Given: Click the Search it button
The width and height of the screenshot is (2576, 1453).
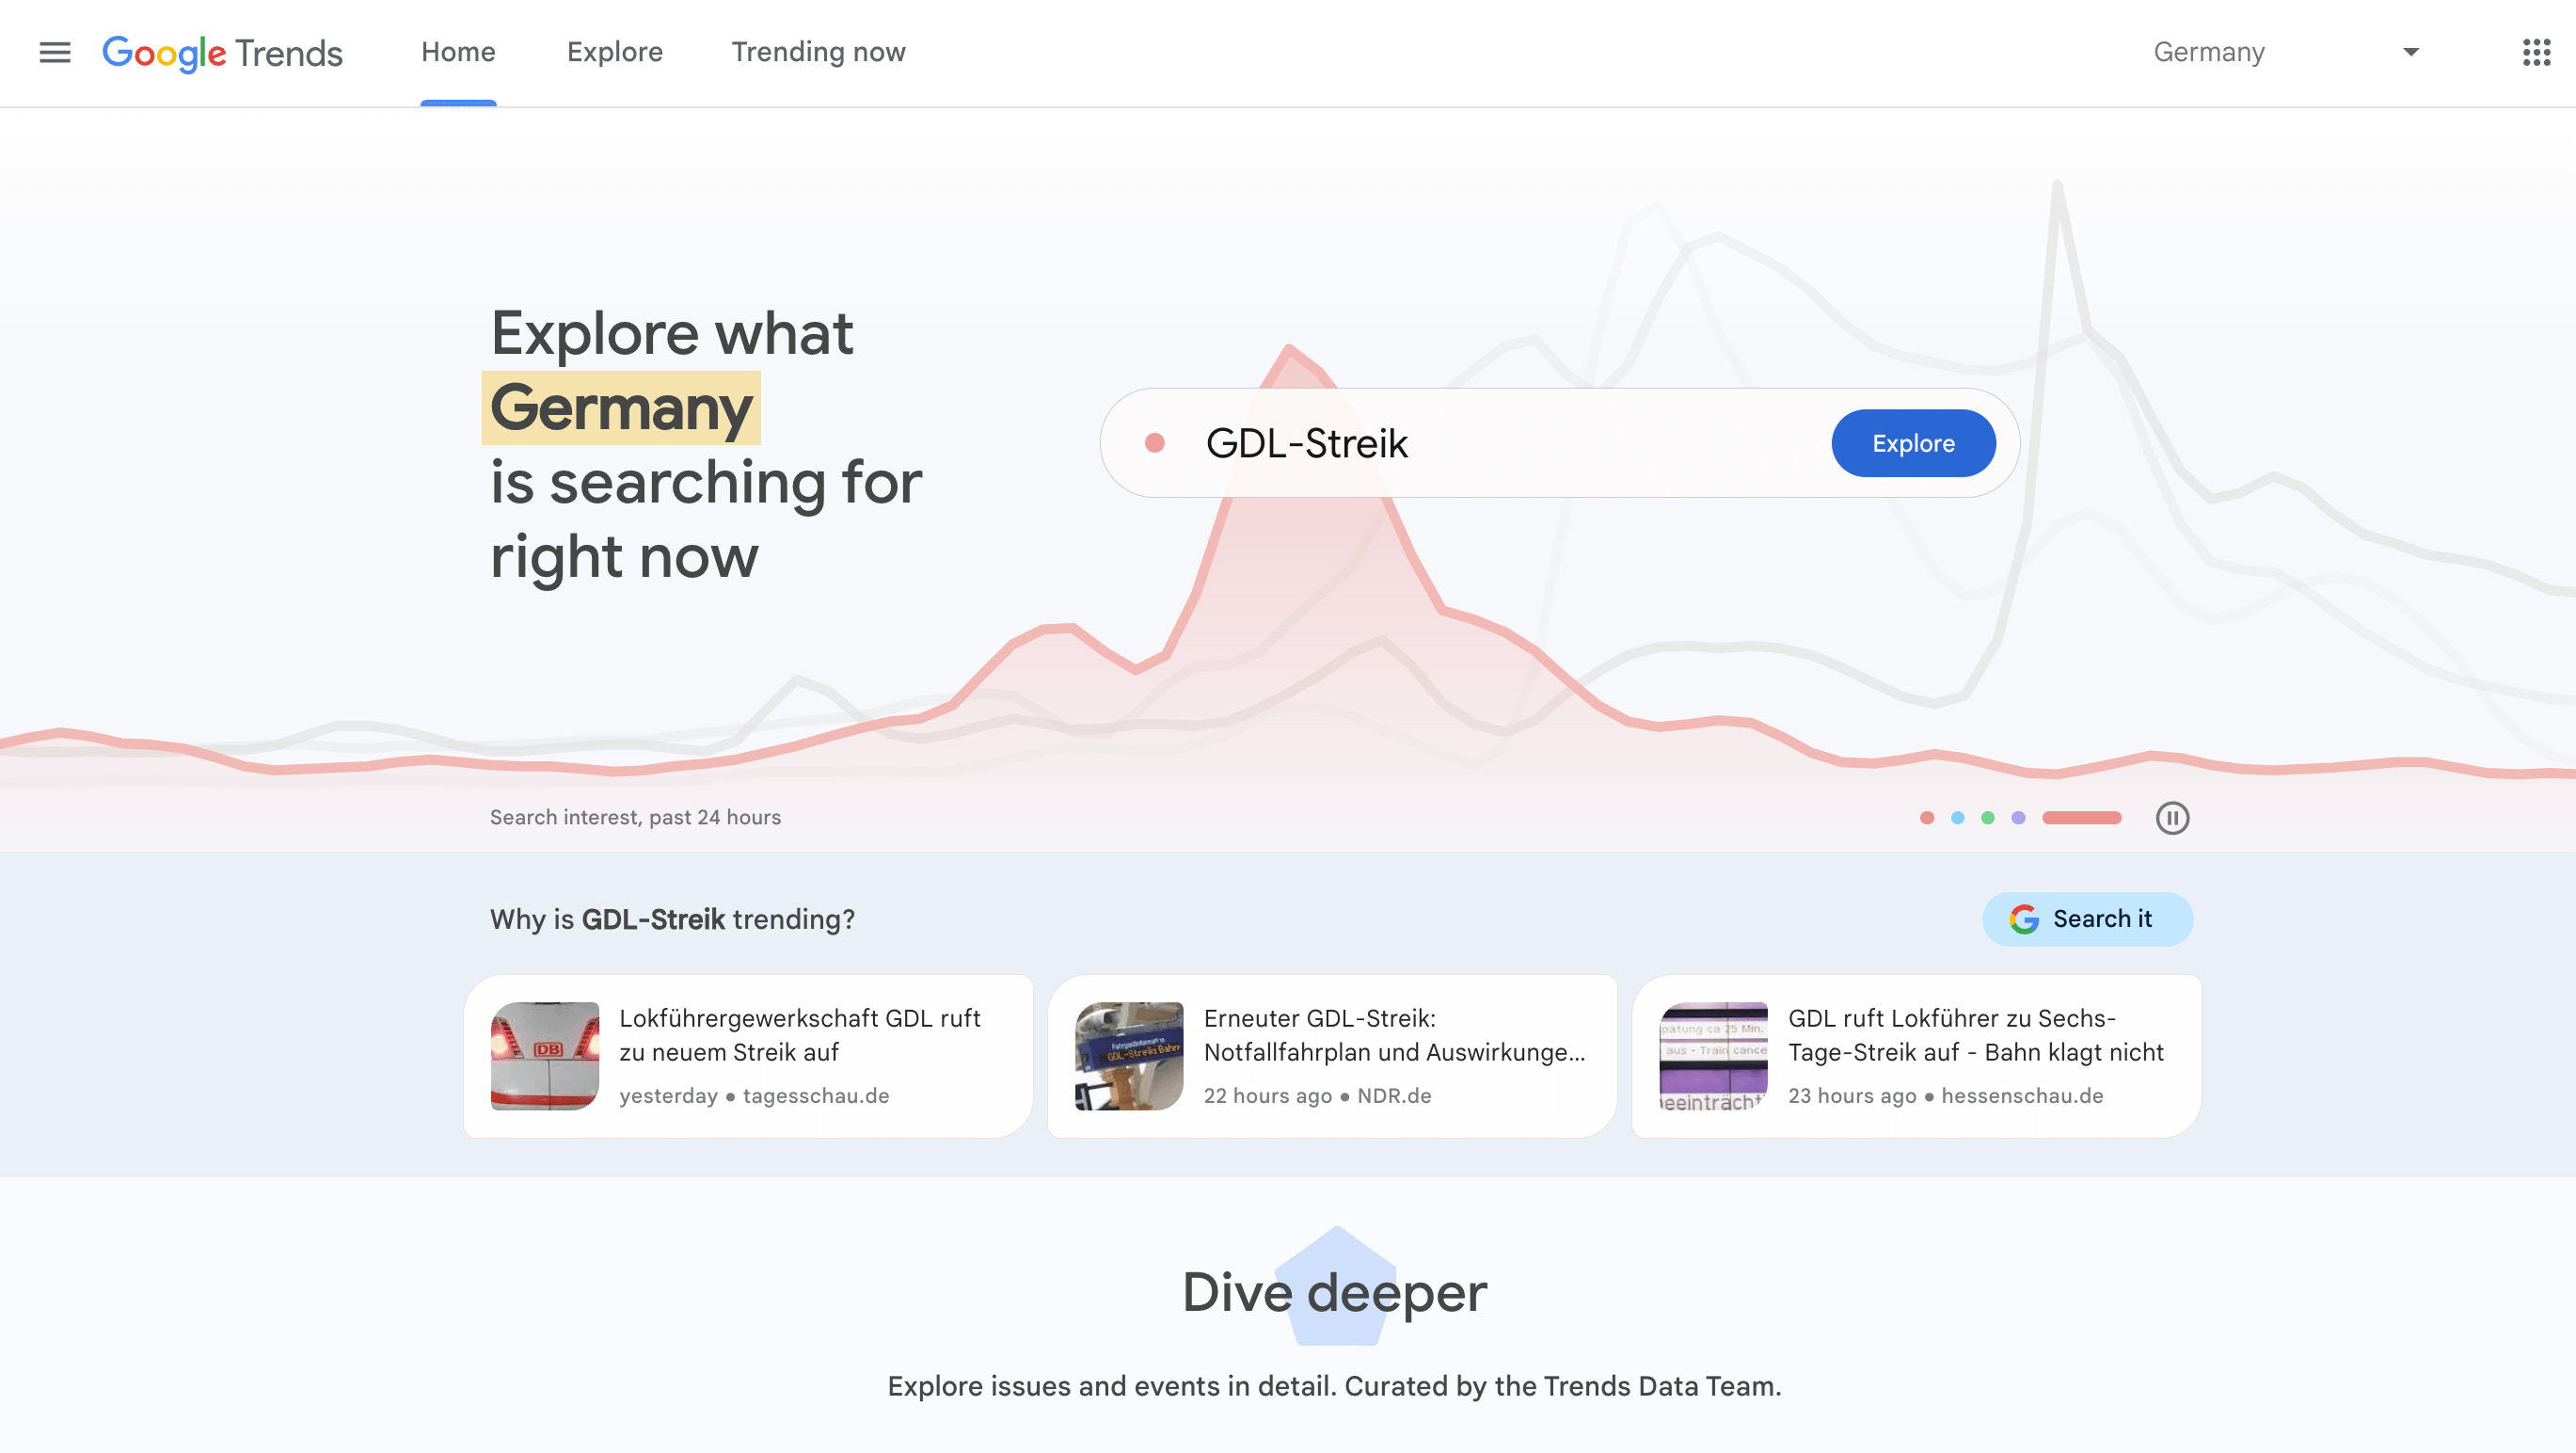Looking at the screenshot, I should (2088, 918).
